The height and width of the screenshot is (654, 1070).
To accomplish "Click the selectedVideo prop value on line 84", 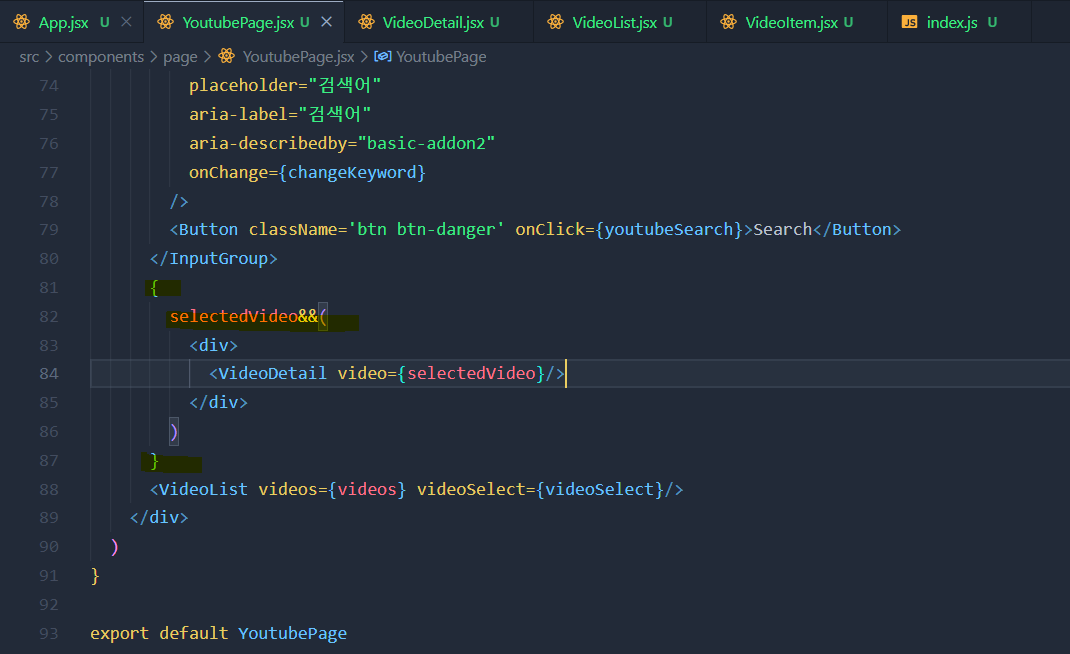I will coord(471,373).
